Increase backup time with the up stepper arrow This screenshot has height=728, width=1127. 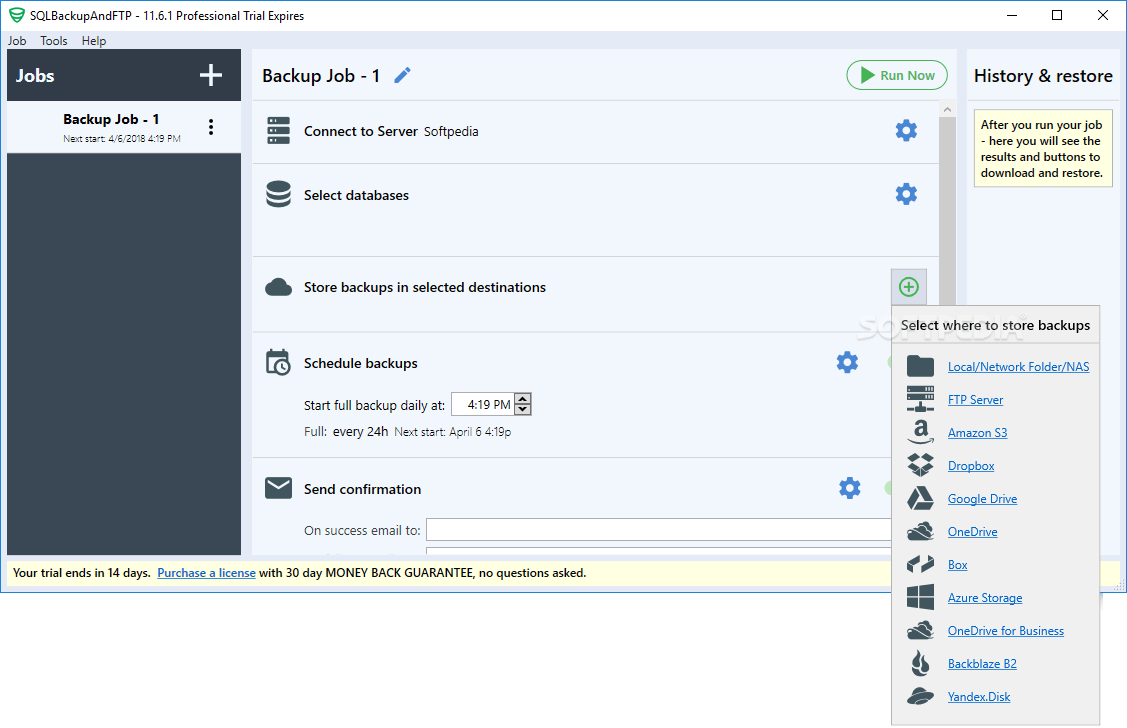coord(522,398)
